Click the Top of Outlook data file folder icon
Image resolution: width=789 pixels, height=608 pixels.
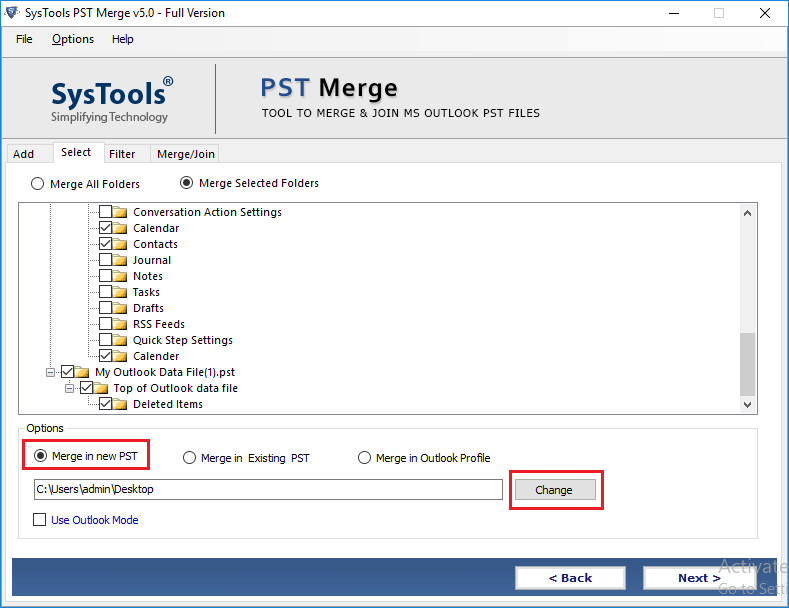[x=101, y=388]
